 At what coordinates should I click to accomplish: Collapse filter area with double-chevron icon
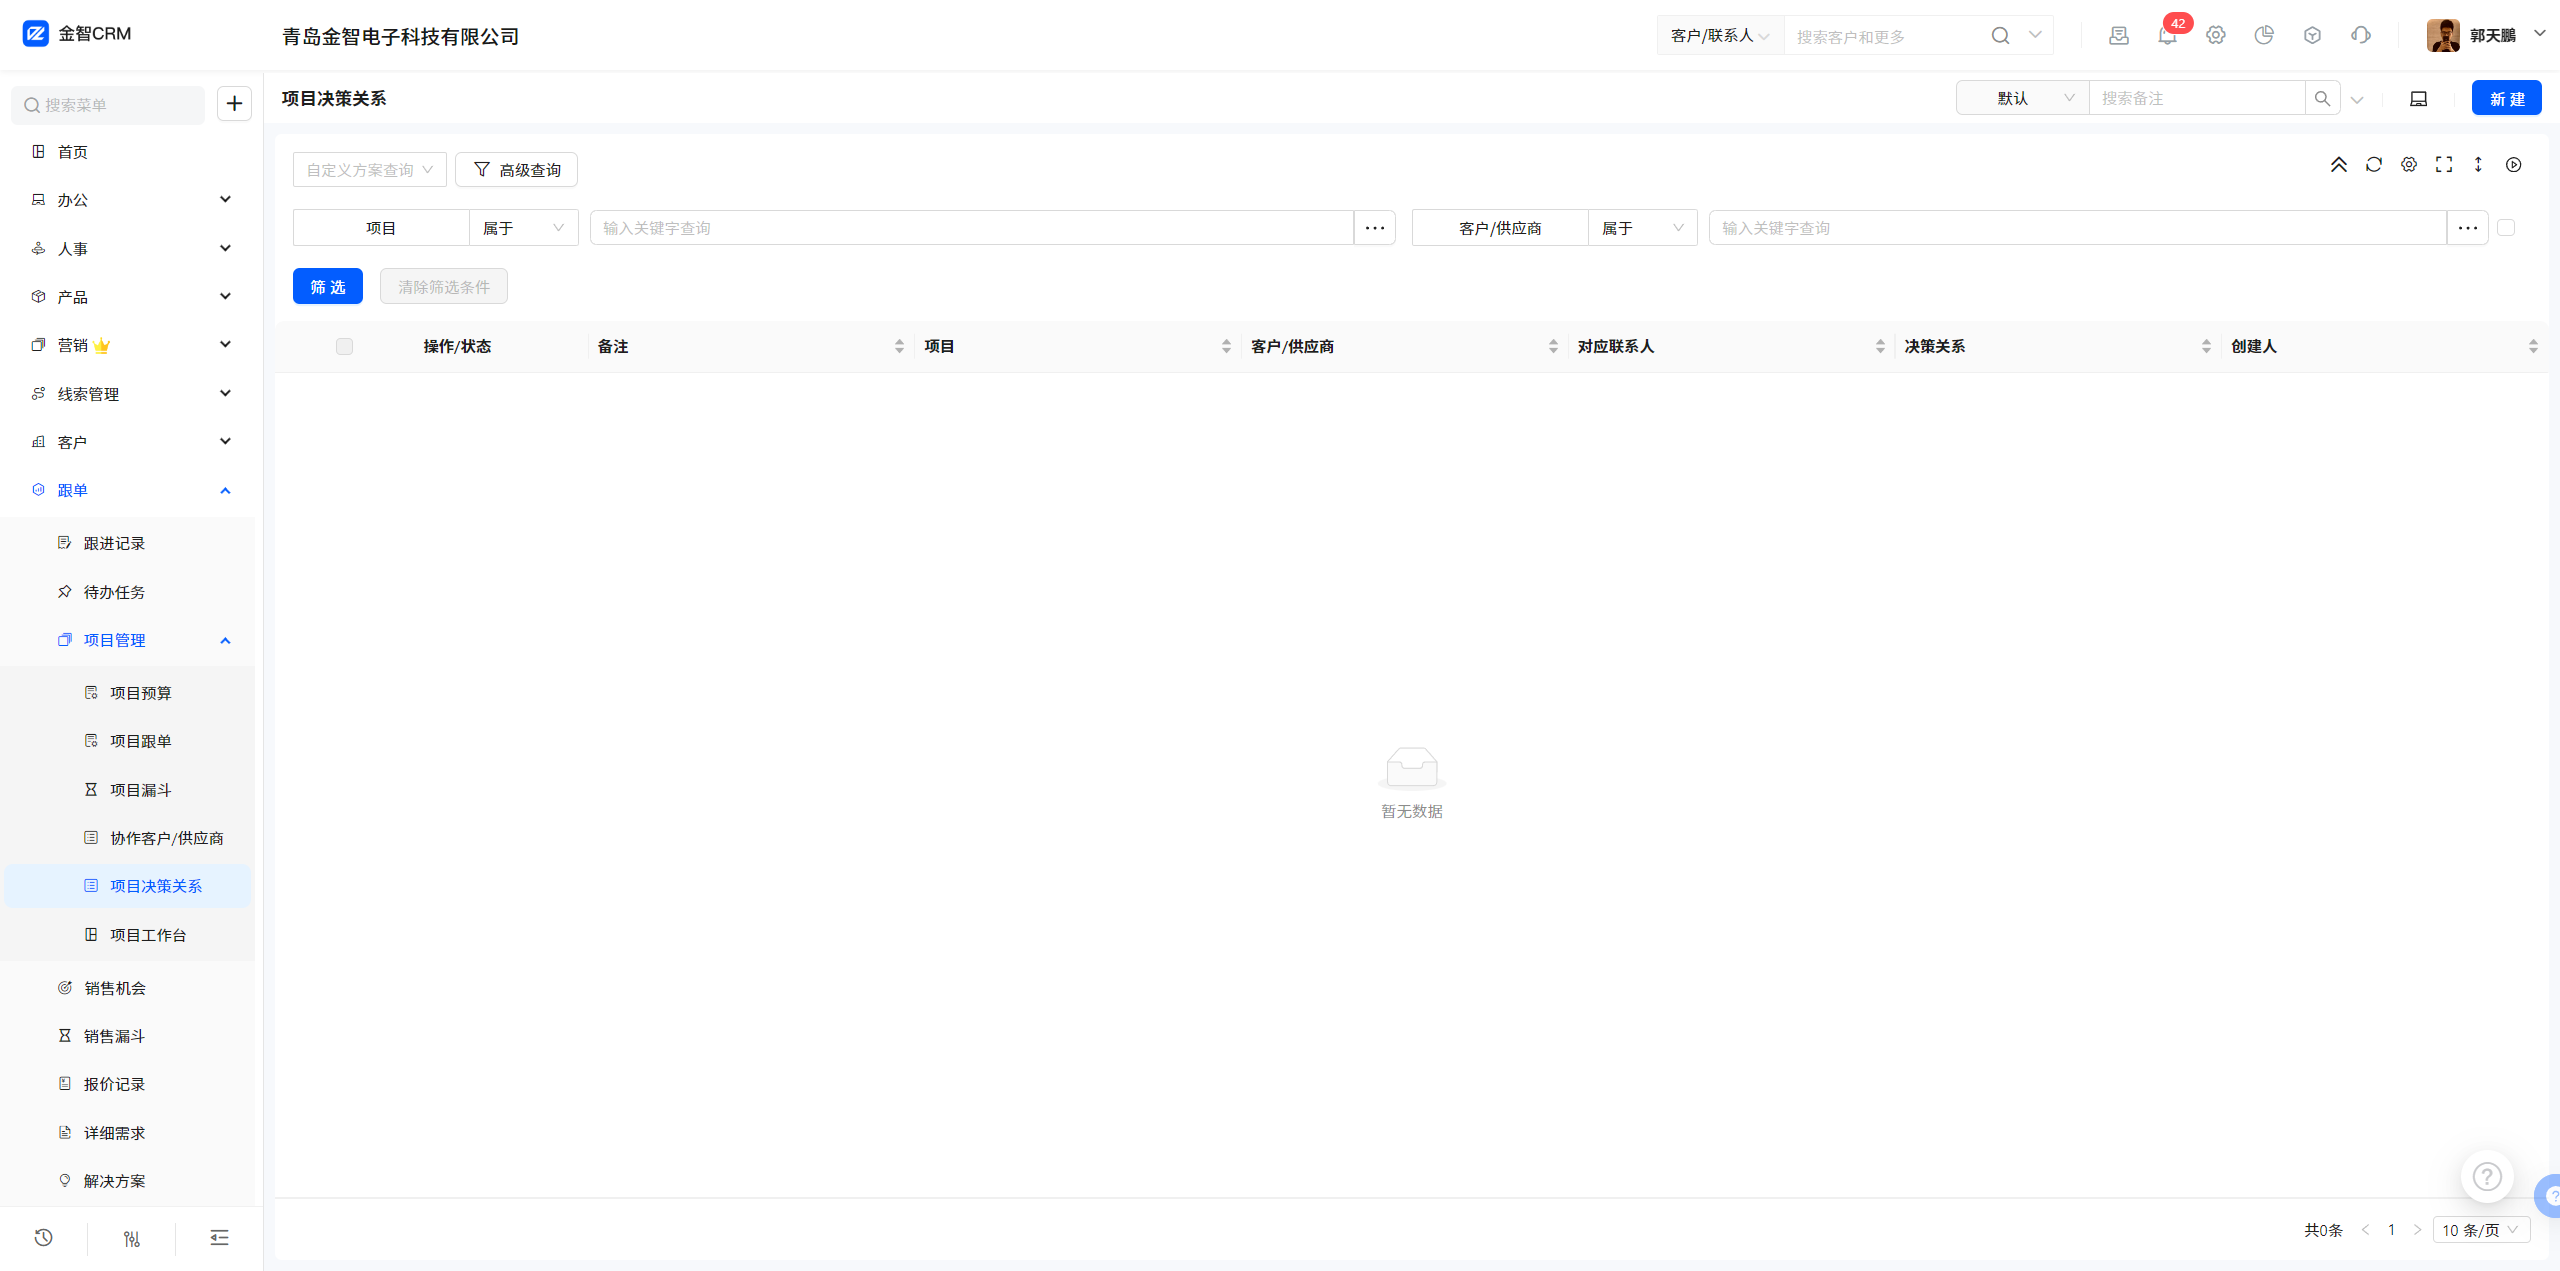(x=2338, y=165)
